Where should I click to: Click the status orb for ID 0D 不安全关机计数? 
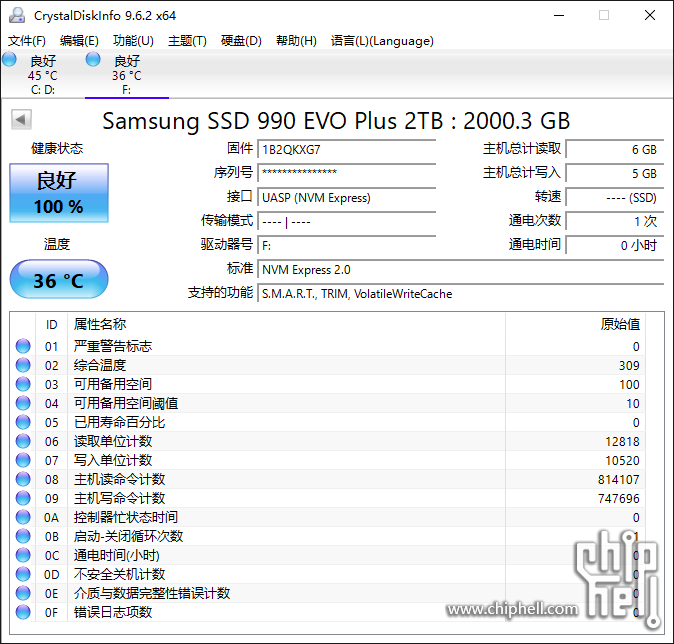[23, 574]
